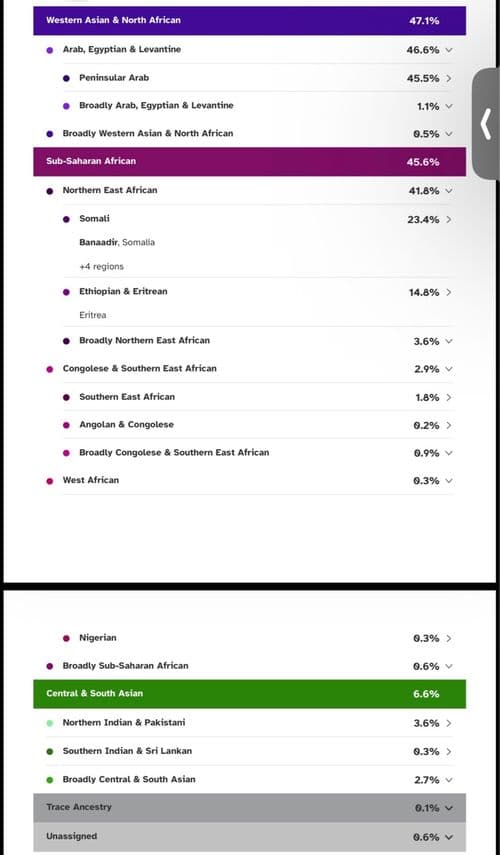Select Sub-Saharan African header bar
Viewport: 500px width, 855px height.
click(250, 161)
